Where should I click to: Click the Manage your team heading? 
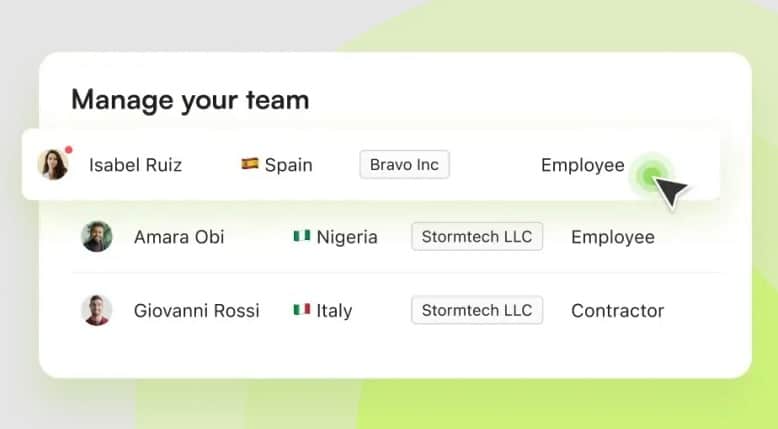pos(190,100)
